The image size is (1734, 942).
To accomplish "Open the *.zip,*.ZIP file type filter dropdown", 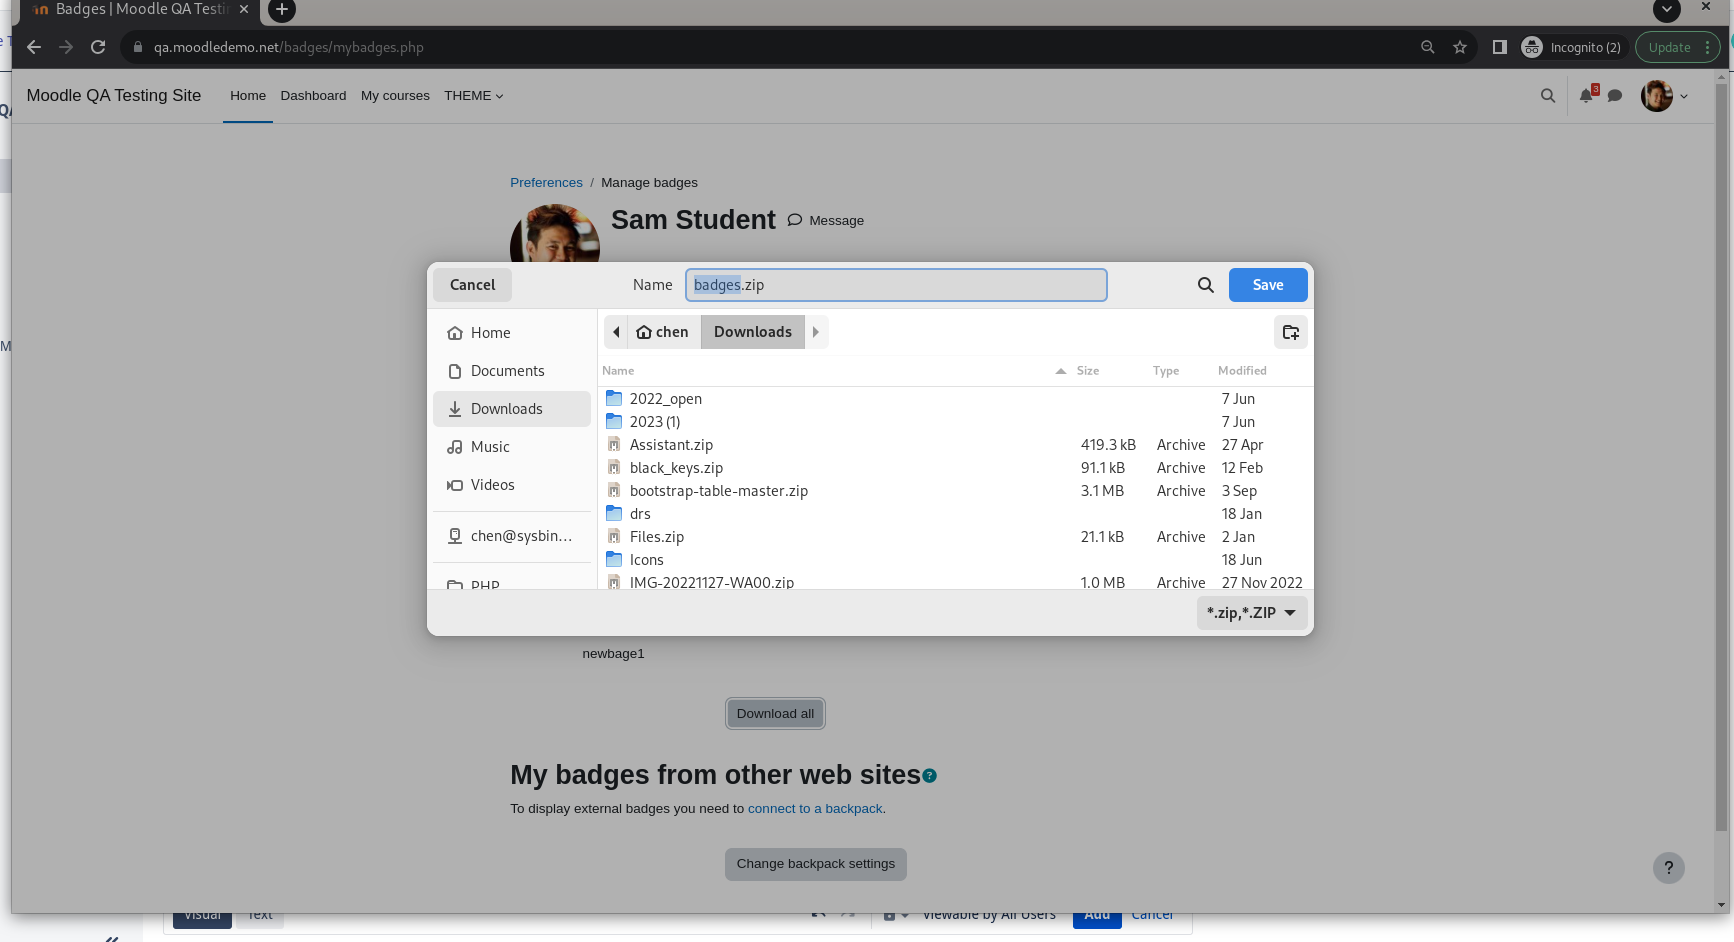I will pos(1252,613).
